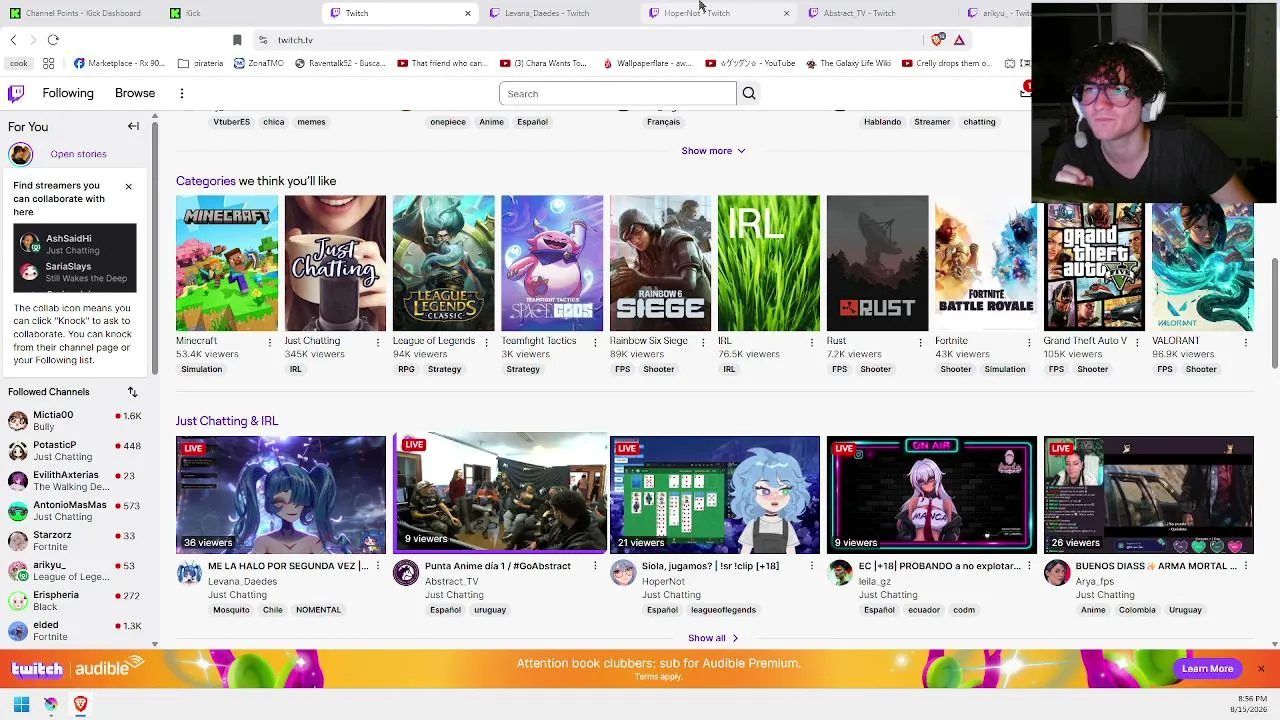
Task: Open the Rust category options menu
Action: click(920, 342)
